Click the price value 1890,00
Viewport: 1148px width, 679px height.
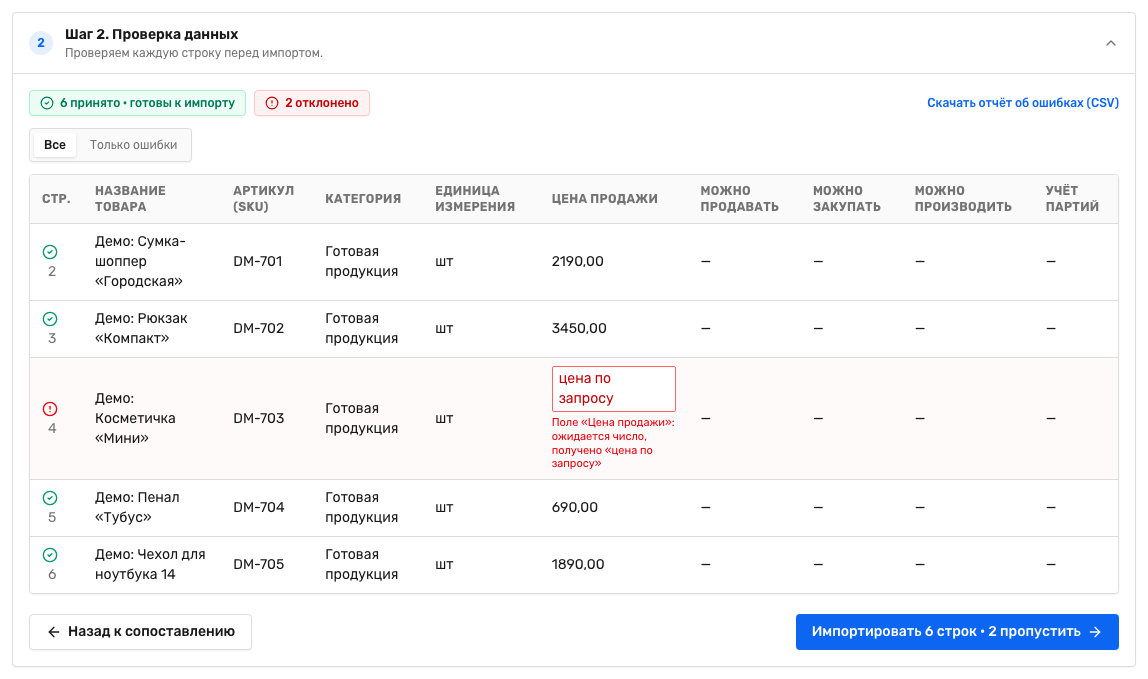click(x=578, y=564)
